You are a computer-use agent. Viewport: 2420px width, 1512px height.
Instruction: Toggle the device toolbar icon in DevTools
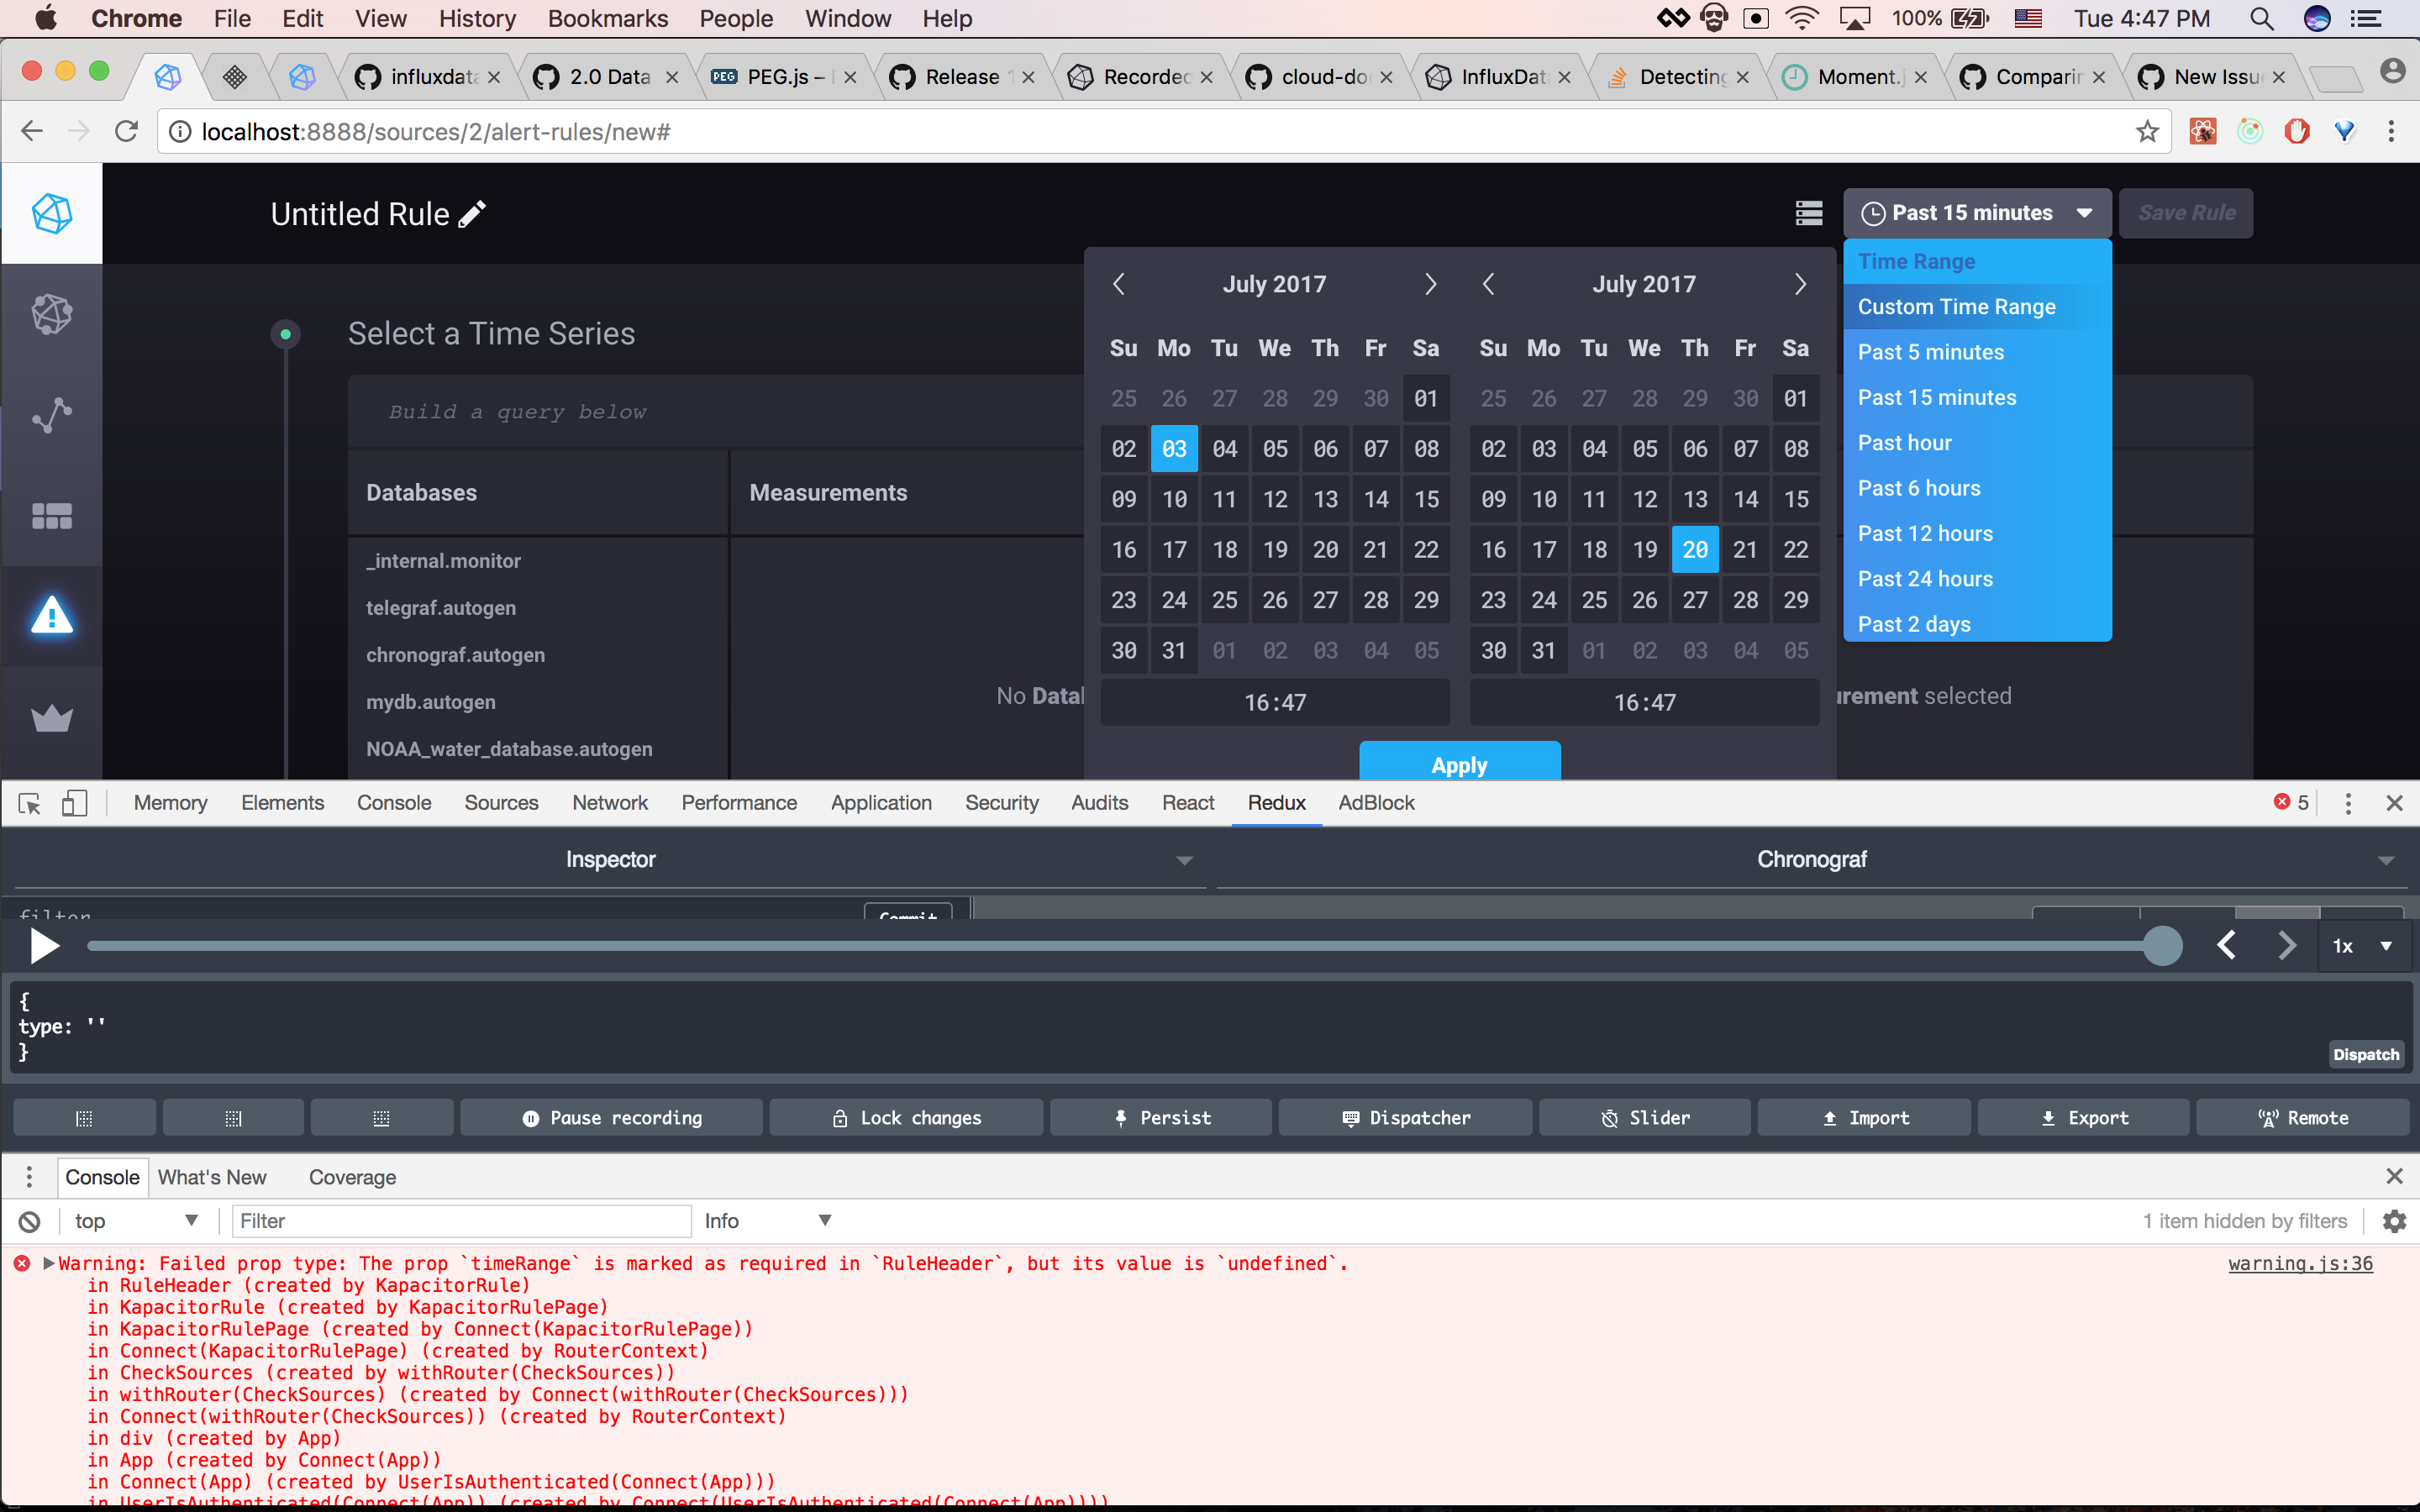click(x=75, y=803)
